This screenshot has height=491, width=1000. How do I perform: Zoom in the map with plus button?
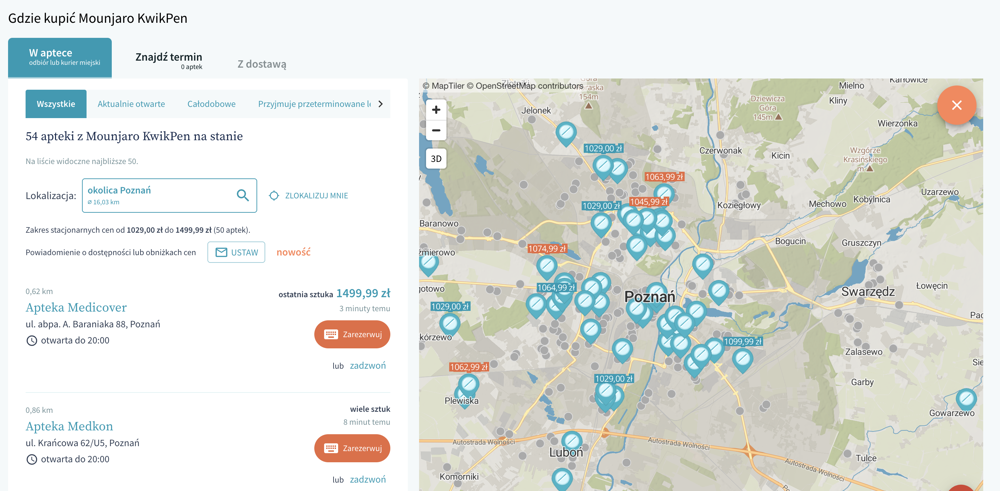(x=436, y=110)
